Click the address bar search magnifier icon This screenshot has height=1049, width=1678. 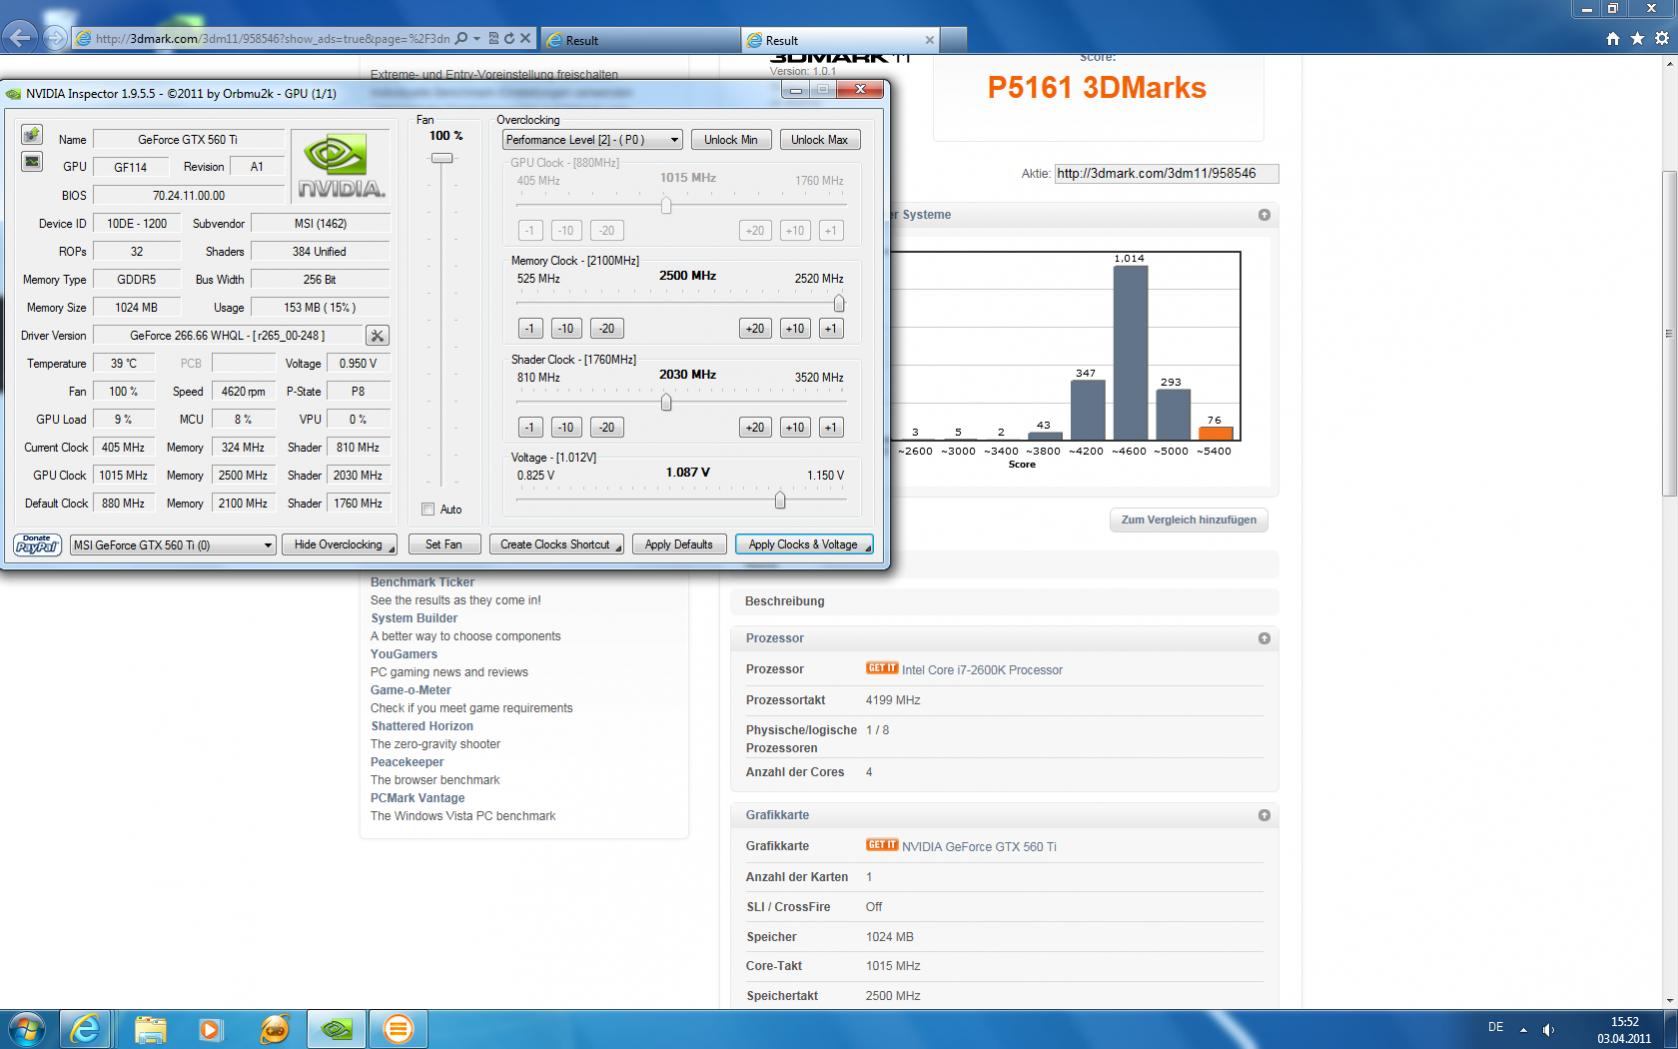[x=461, y=39]
